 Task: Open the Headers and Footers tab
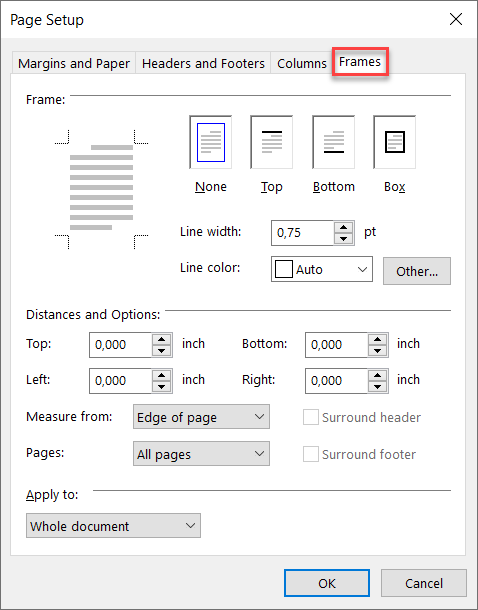203,63
